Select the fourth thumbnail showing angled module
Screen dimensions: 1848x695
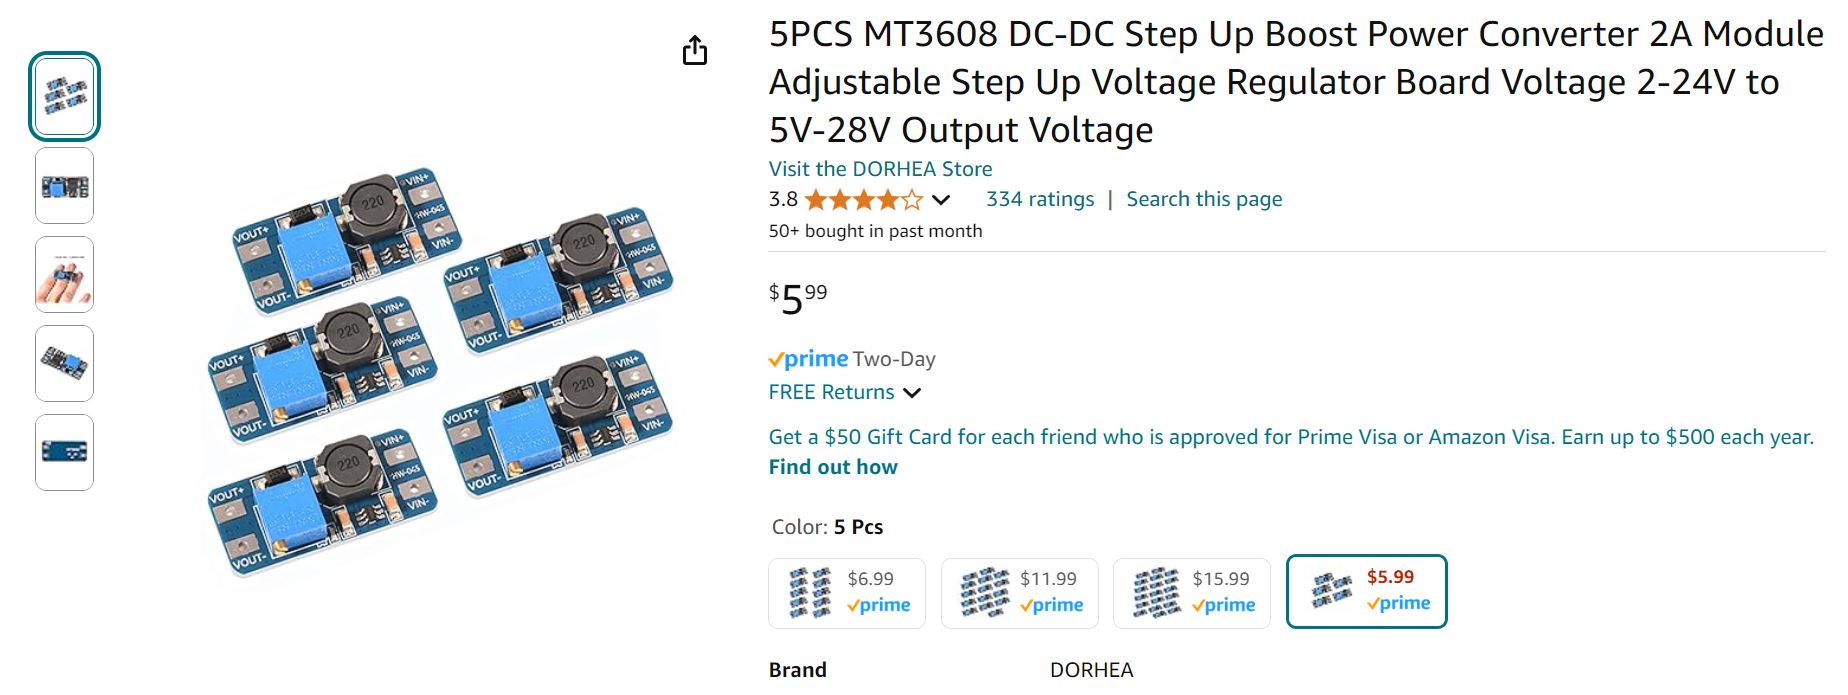[x=64, y=363]
